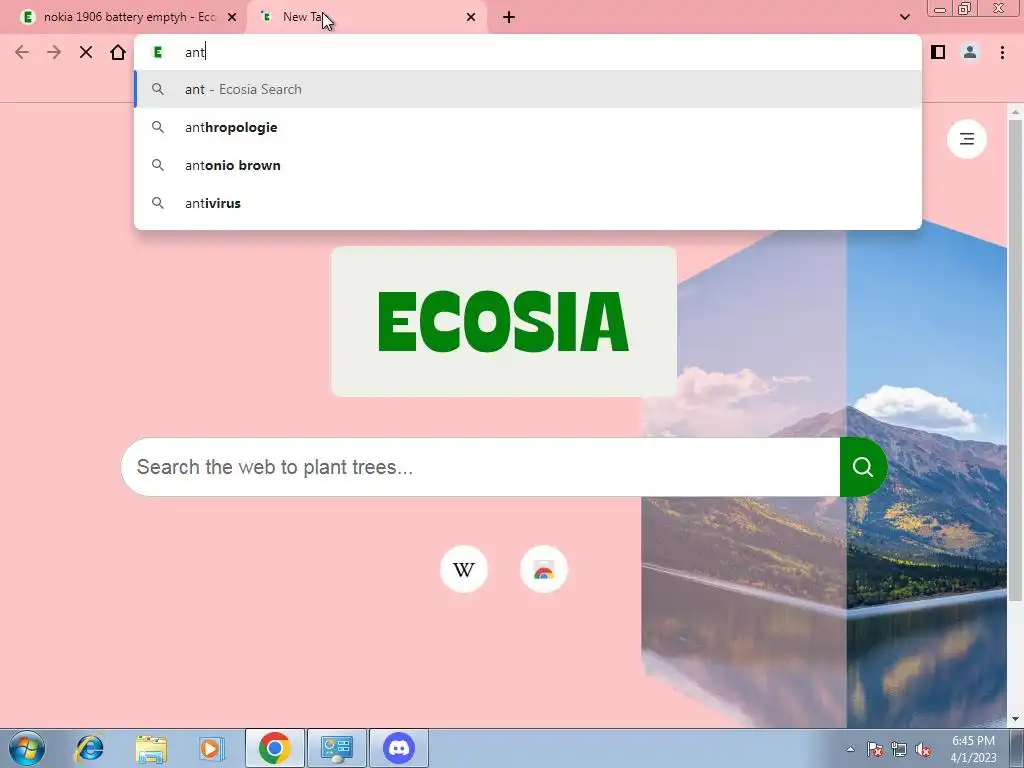Click the browser forward arrow
Viewport: 1024px width, 768px height.
coord(54,52)
